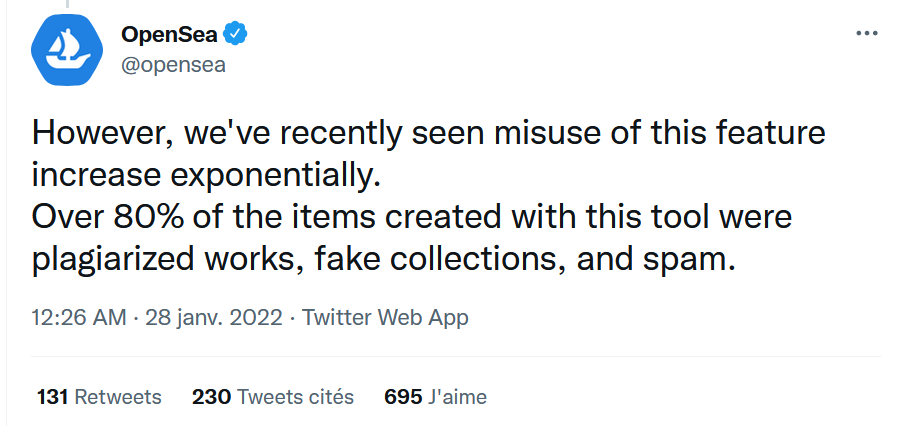Open the Twitter Web App source link
Screen dimensions: 903x426
pyautogui.click(x=385, y=318)
